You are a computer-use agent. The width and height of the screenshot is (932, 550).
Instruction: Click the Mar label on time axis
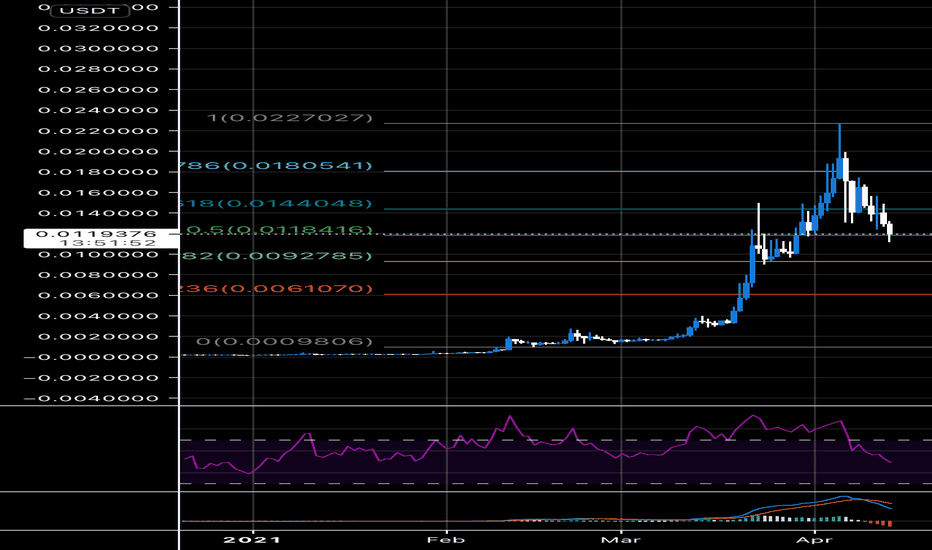tap(621, 540)
